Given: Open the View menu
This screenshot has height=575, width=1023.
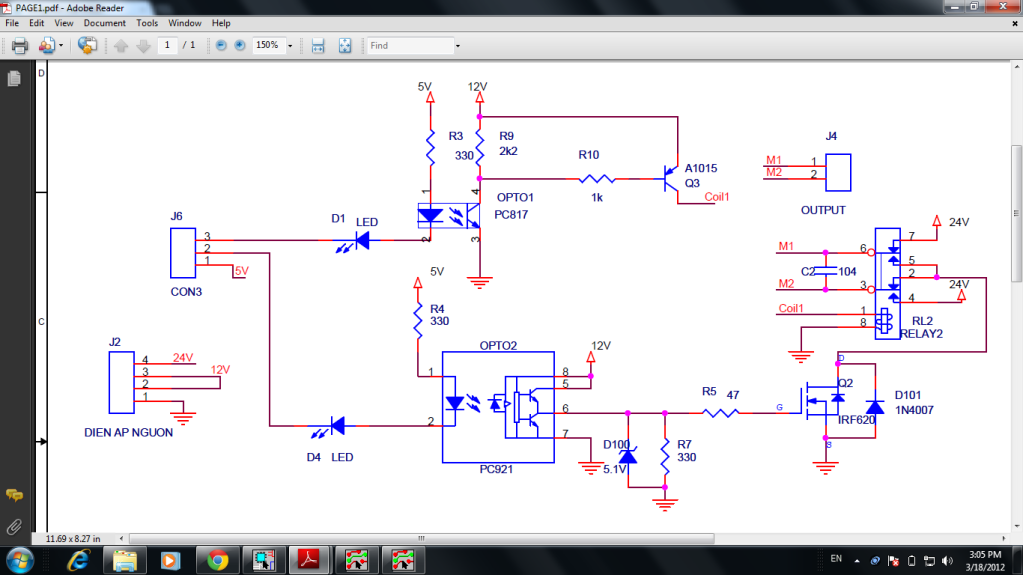Looking at the screenshot, I should 63,23.
